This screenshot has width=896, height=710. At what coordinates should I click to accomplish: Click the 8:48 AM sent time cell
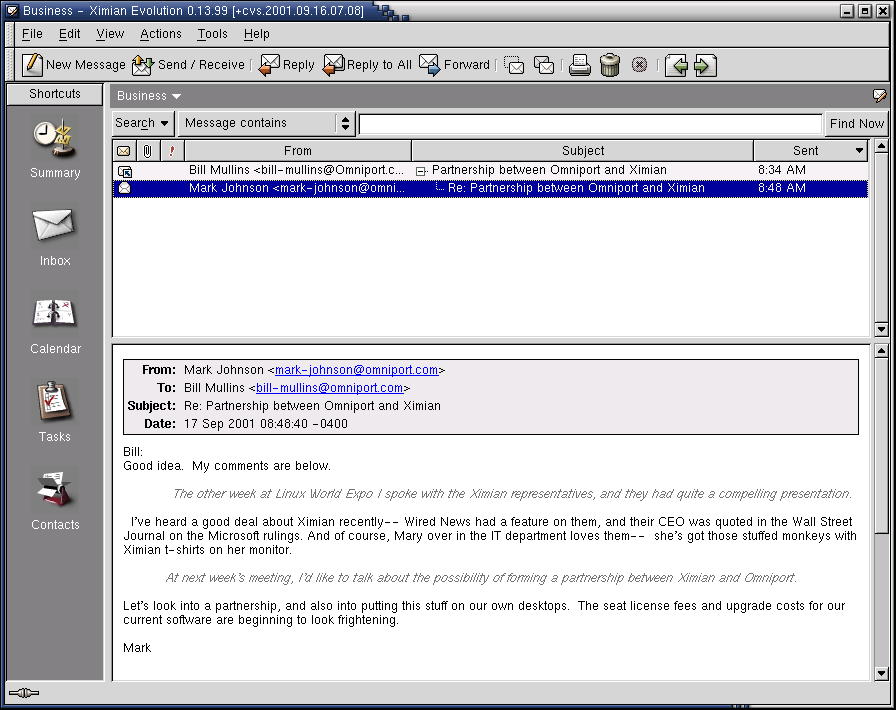click(x=781, y=188)
